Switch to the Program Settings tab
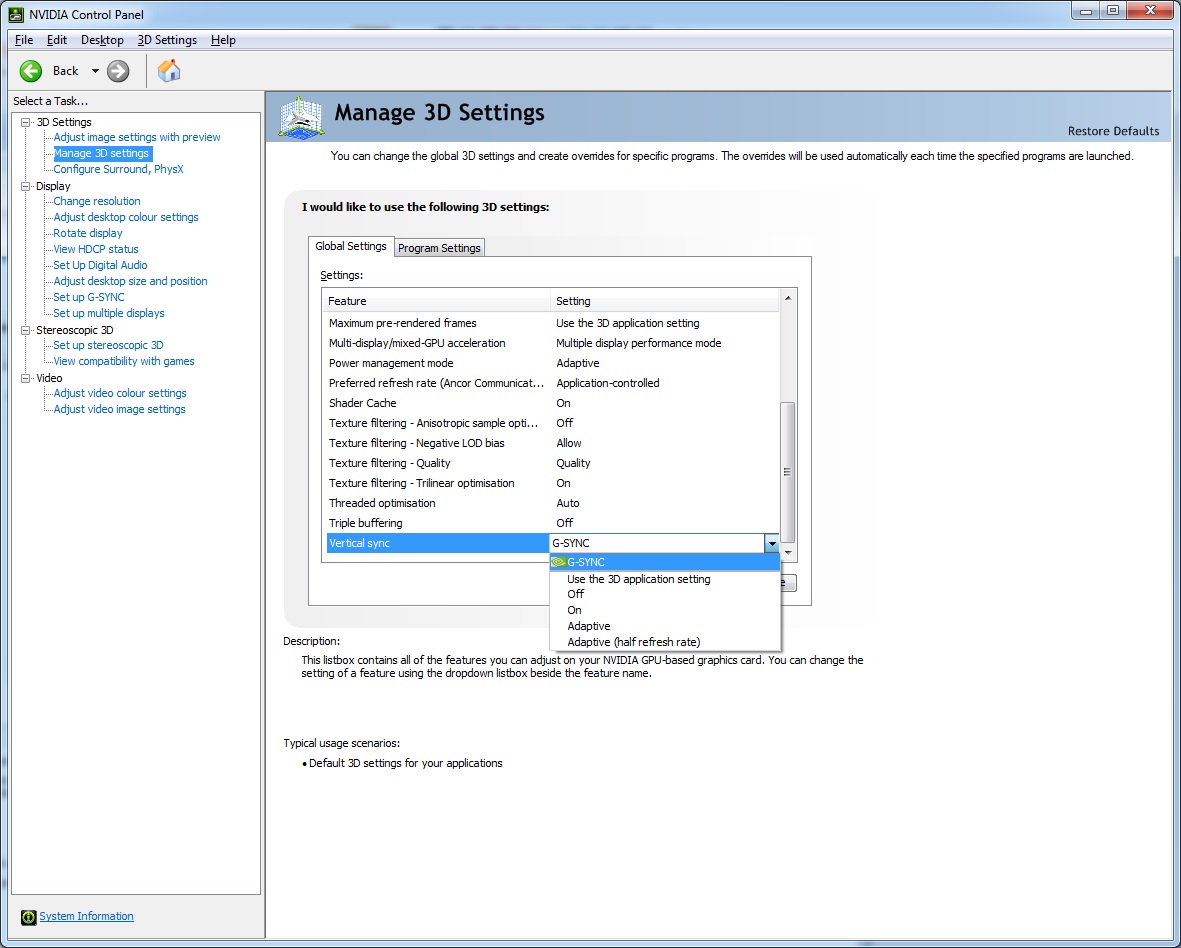1181x948 pixels. [439, 248]
